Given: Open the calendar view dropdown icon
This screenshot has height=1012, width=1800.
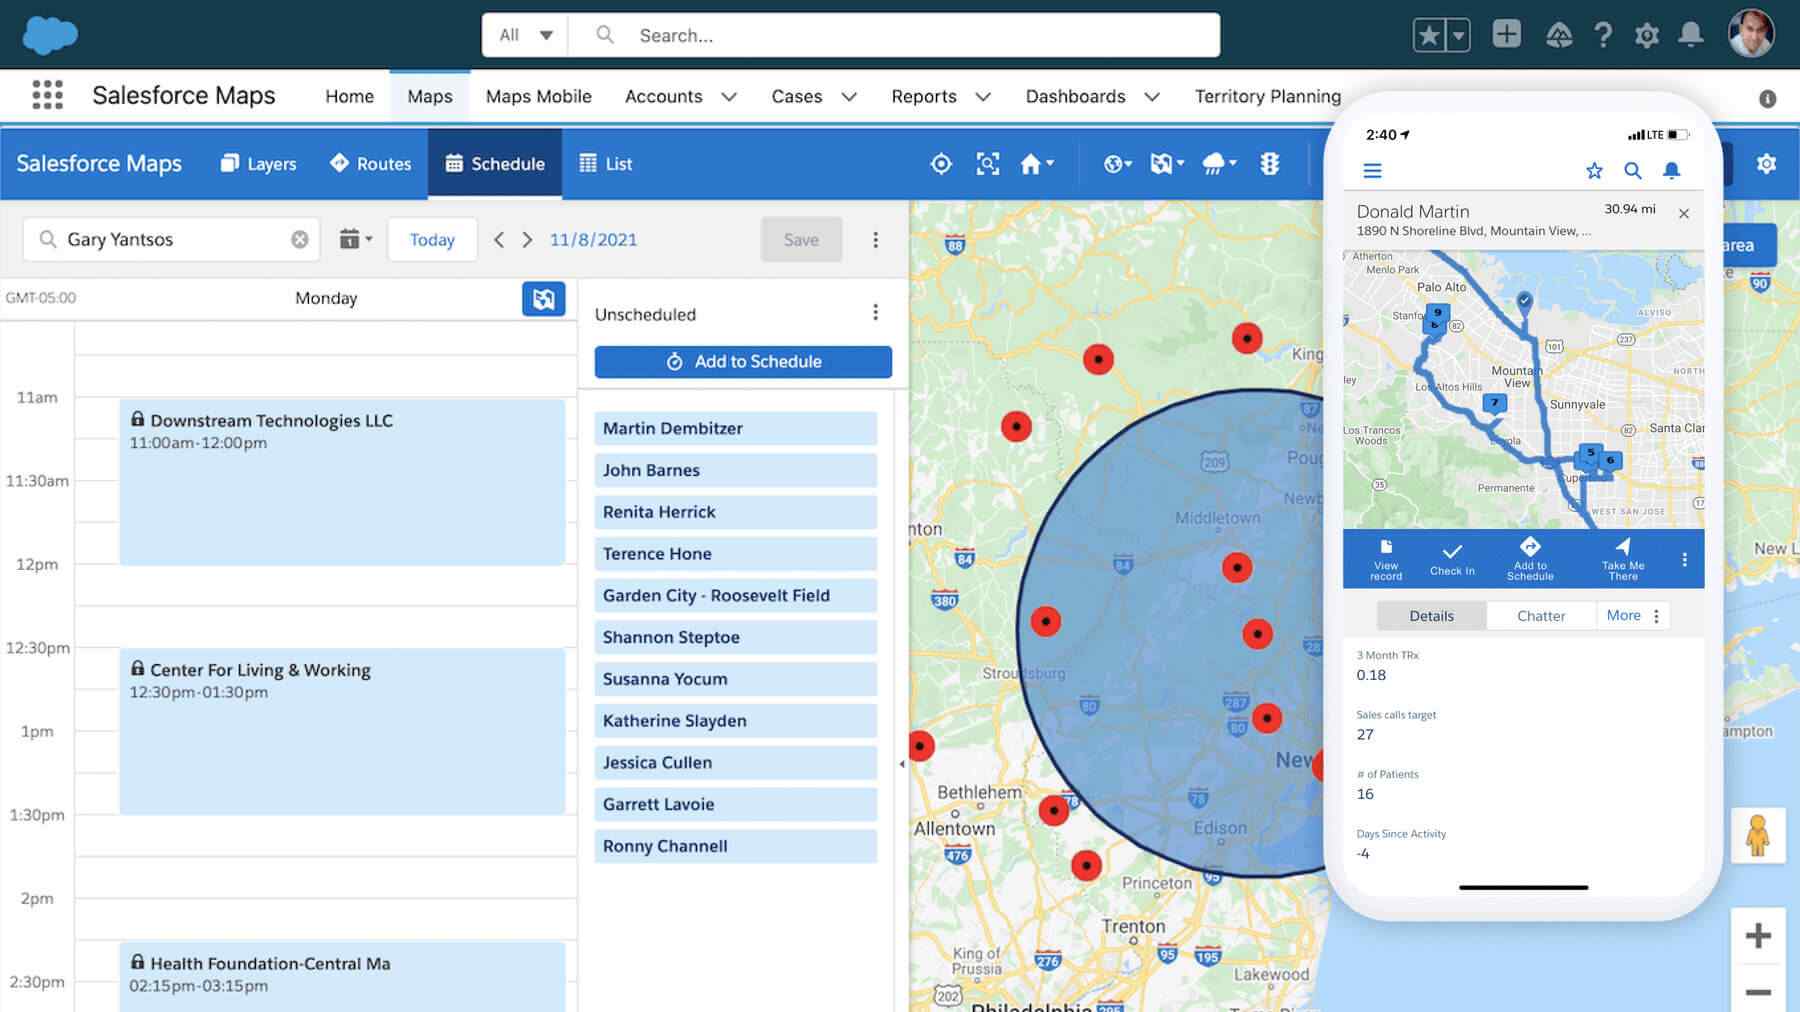Looking at the screenshot, I should point(355,239).
